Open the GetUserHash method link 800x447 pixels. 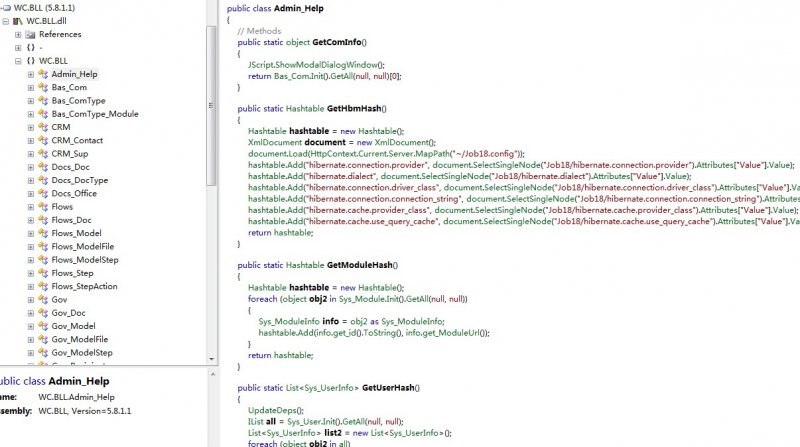coord(388,388)
